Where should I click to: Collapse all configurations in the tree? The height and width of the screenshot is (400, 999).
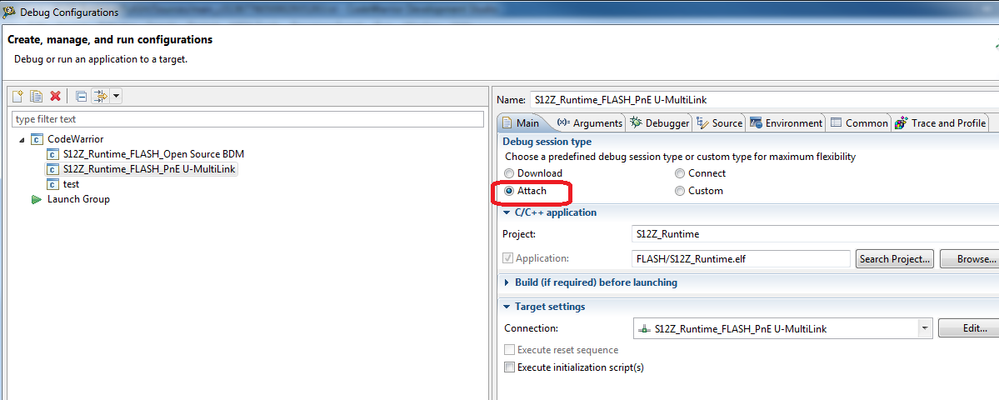pyautogui.click(x=81, y=96)
